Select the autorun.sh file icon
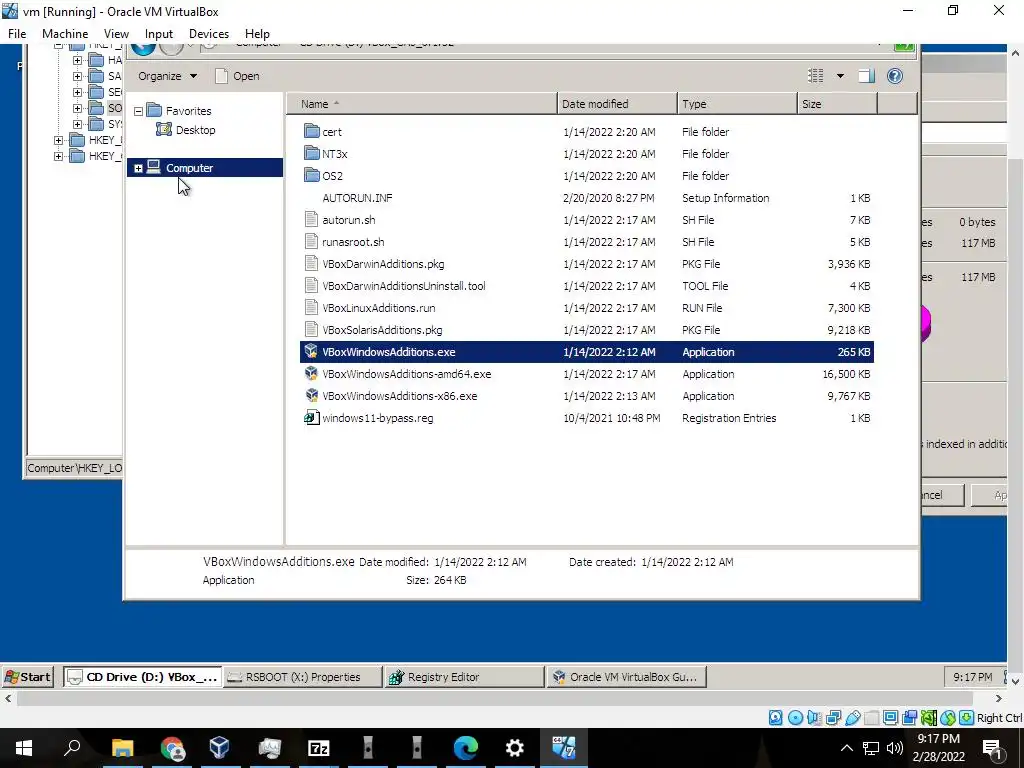Viewport: 1024px width, 768px height. [x=312, y=220]
